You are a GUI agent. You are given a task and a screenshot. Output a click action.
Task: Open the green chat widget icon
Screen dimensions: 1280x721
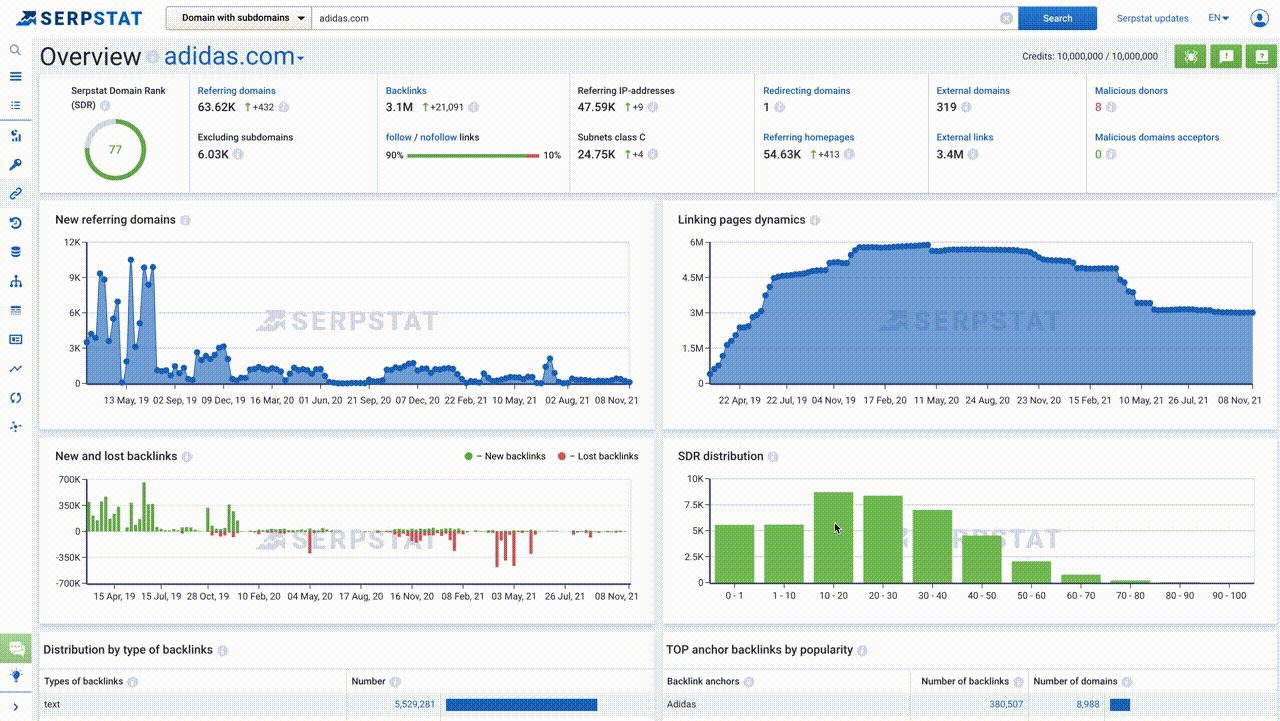(x=15, y=648)
